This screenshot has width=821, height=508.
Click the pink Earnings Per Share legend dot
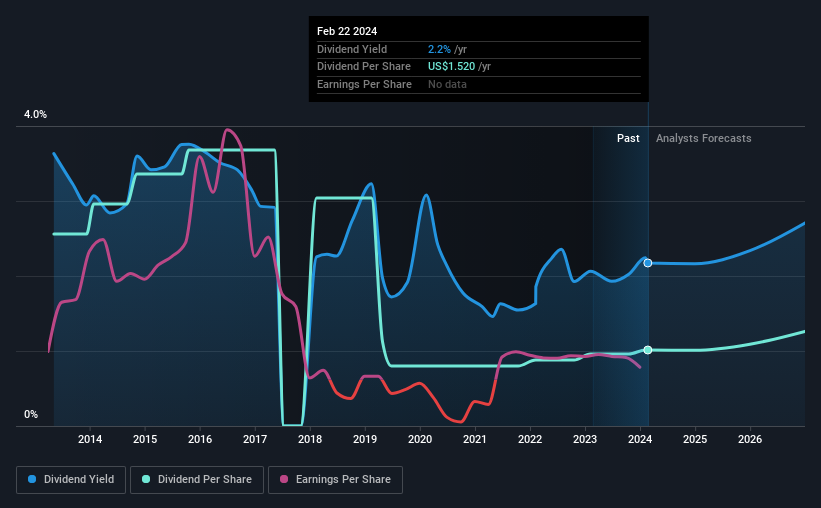(x=284, y=479)
